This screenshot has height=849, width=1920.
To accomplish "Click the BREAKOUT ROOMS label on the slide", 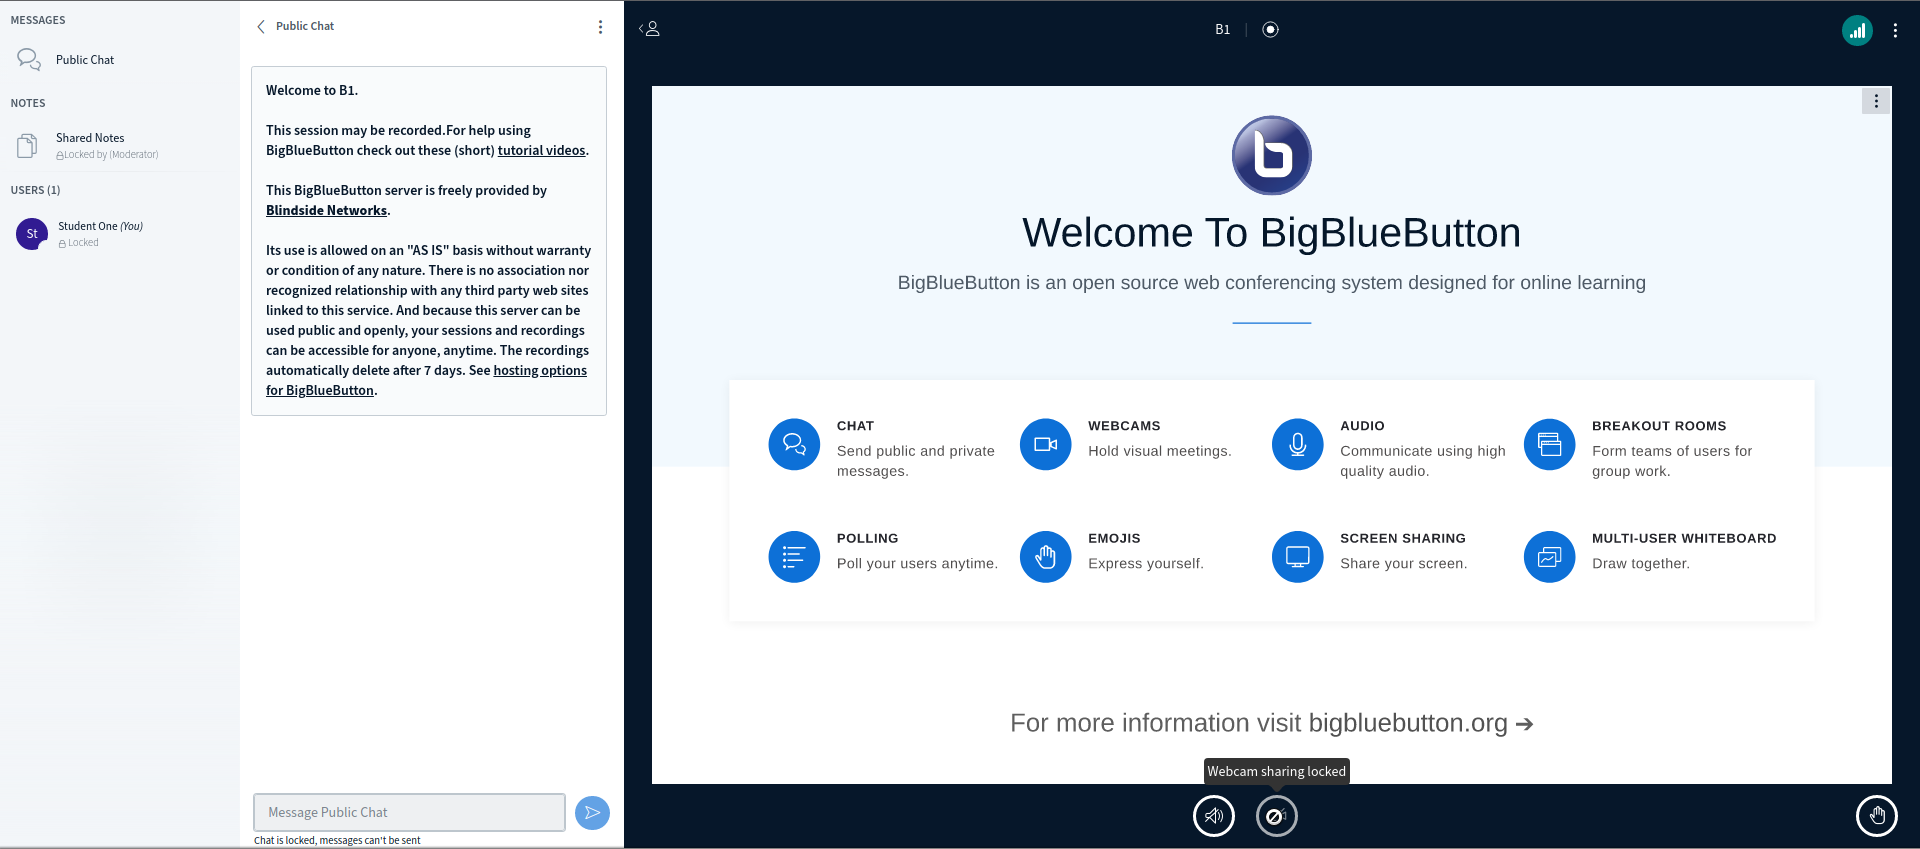I will 1659,426.
